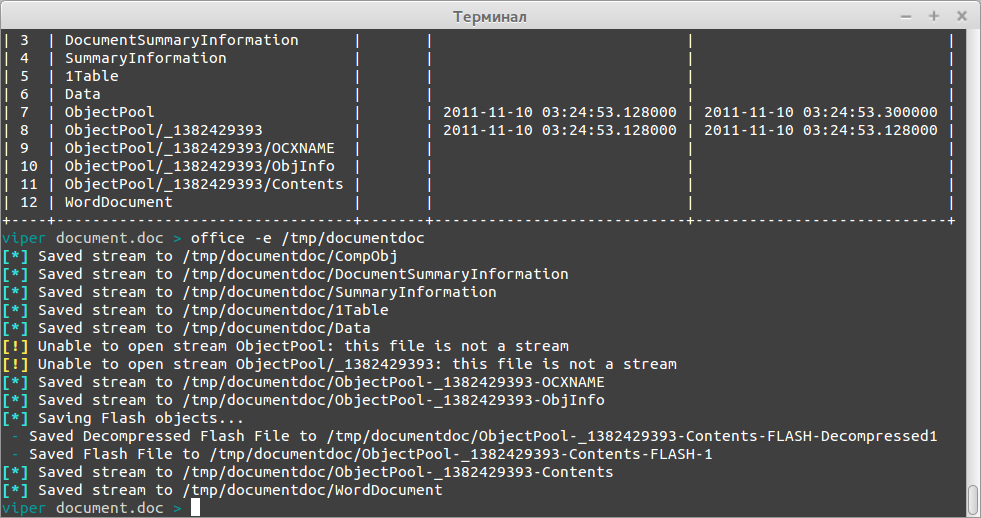Screen dimensions: 981x518
Task: Maximize the Терминал window
Action: point(933,16)
